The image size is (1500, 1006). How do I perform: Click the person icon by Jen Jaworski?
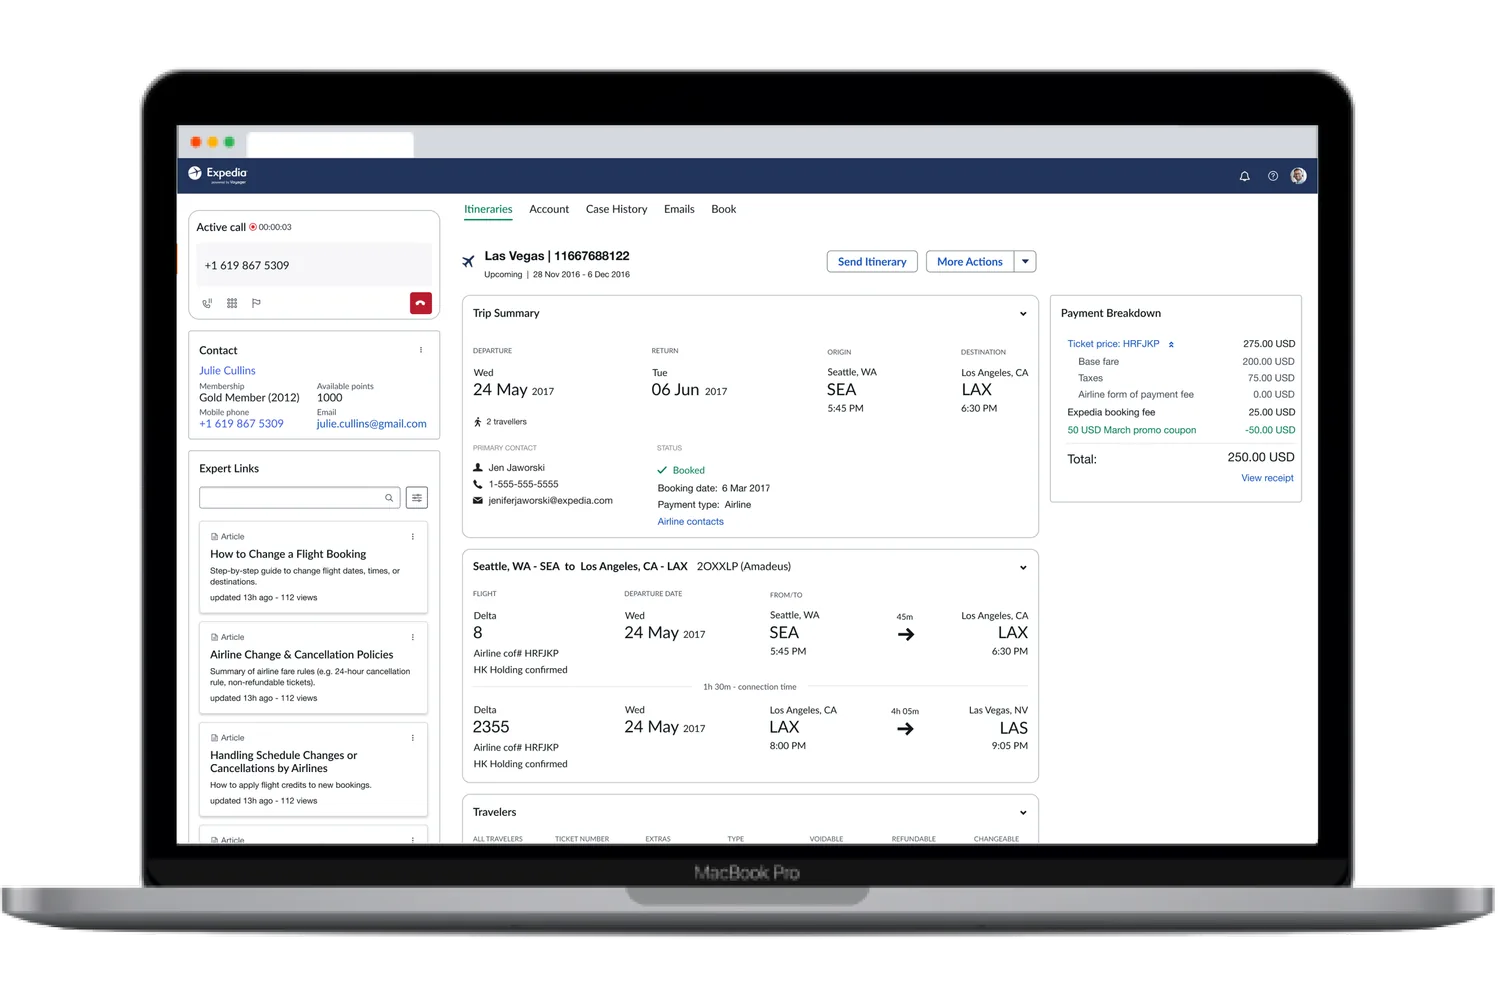(478, 468)
